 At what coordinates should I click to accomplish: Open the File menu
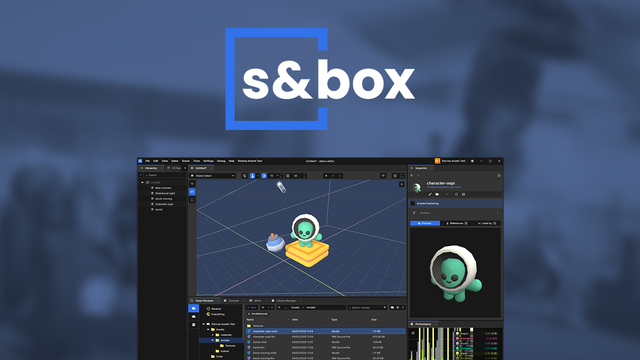tap(147, 161)
